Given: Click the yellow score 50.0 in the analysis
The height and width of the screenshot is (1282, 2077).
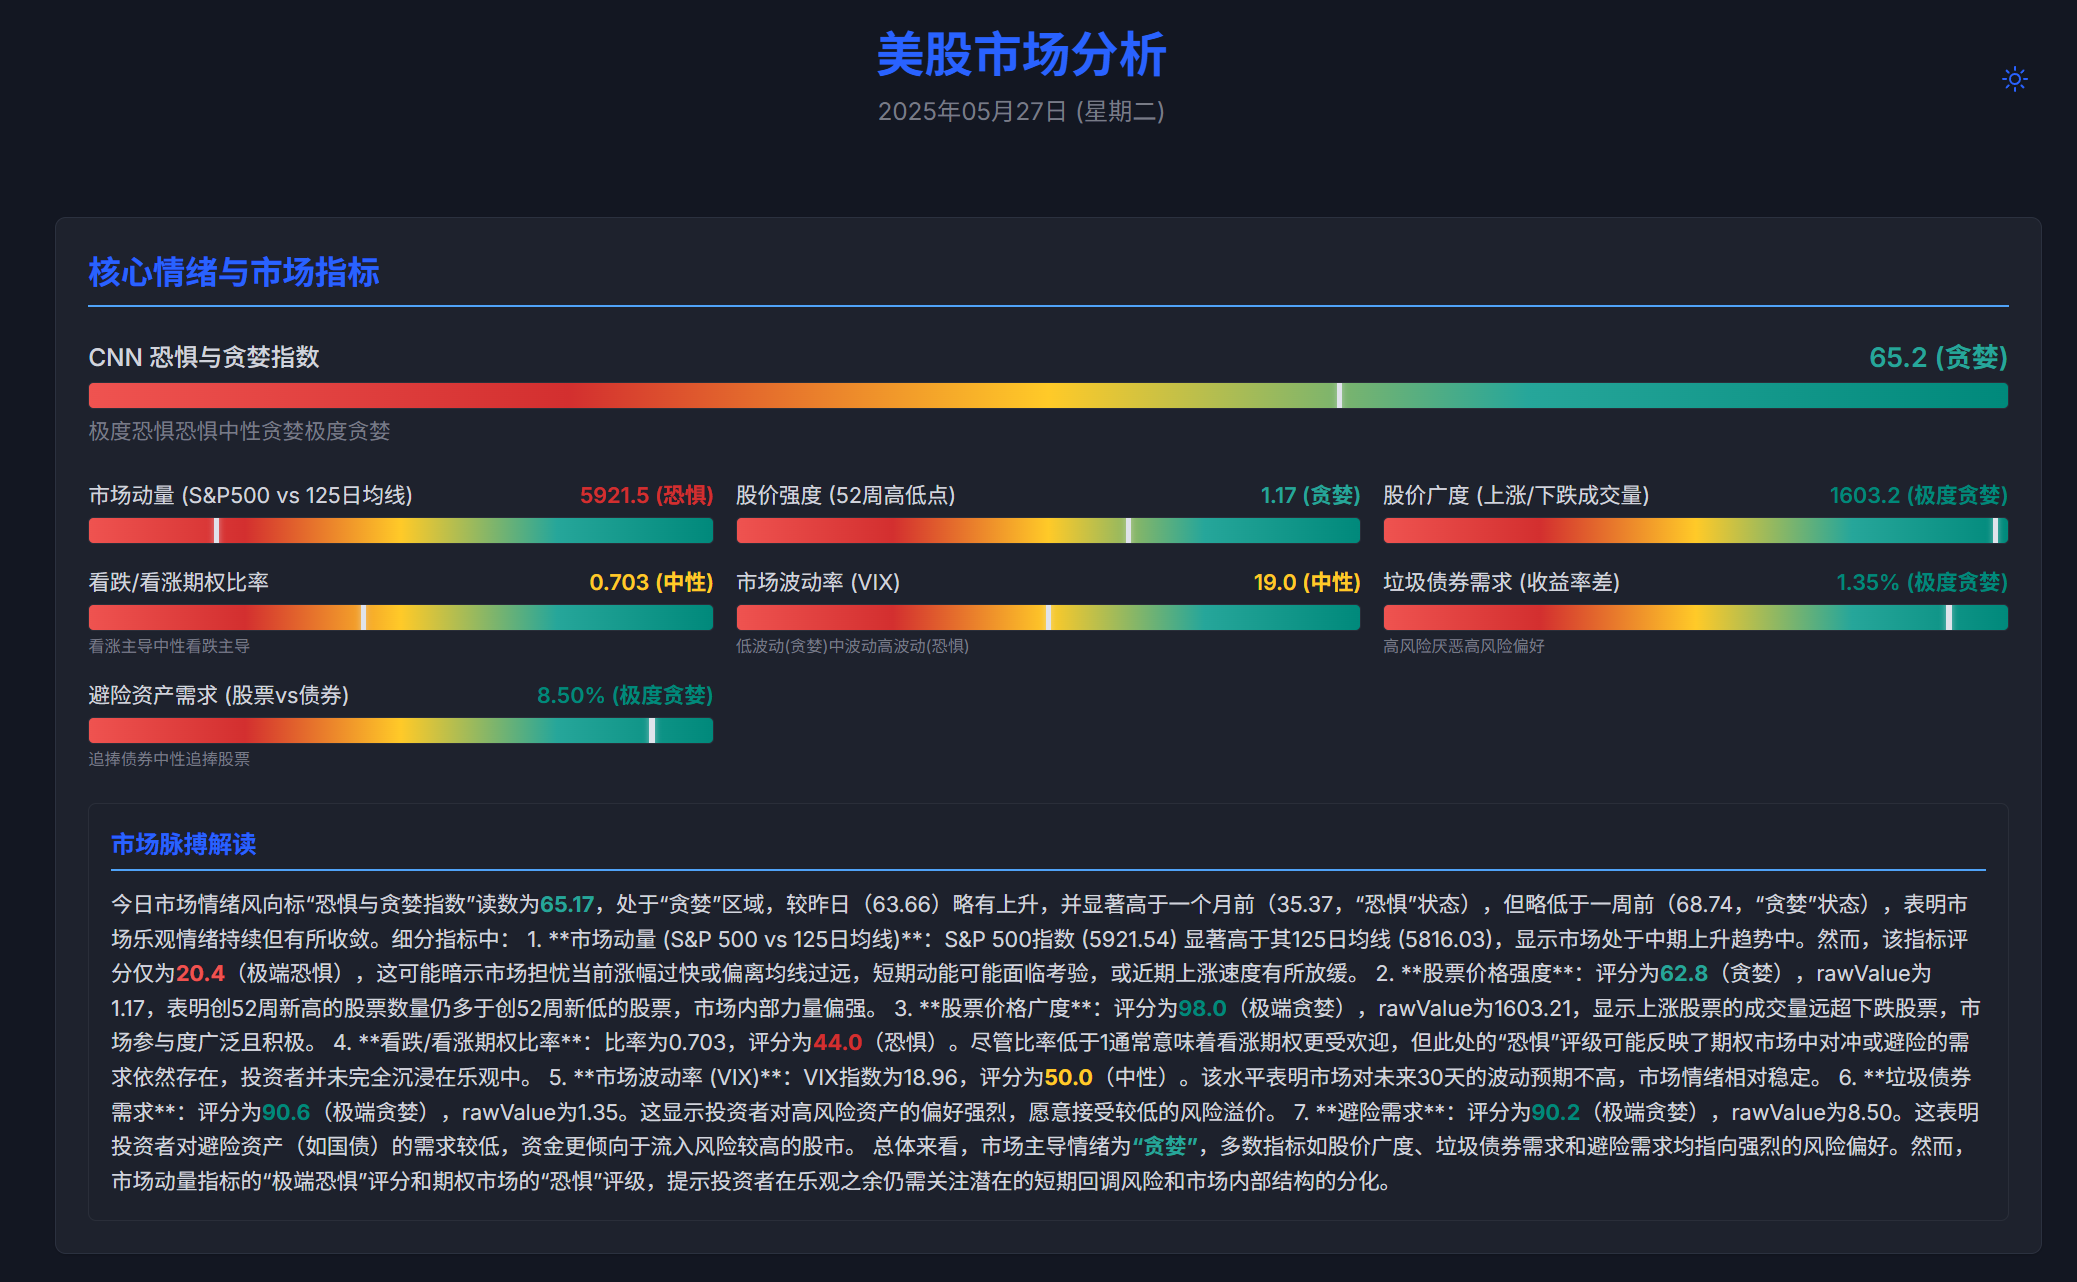Looking at the screenshot, I should tap(1068, 1077).
